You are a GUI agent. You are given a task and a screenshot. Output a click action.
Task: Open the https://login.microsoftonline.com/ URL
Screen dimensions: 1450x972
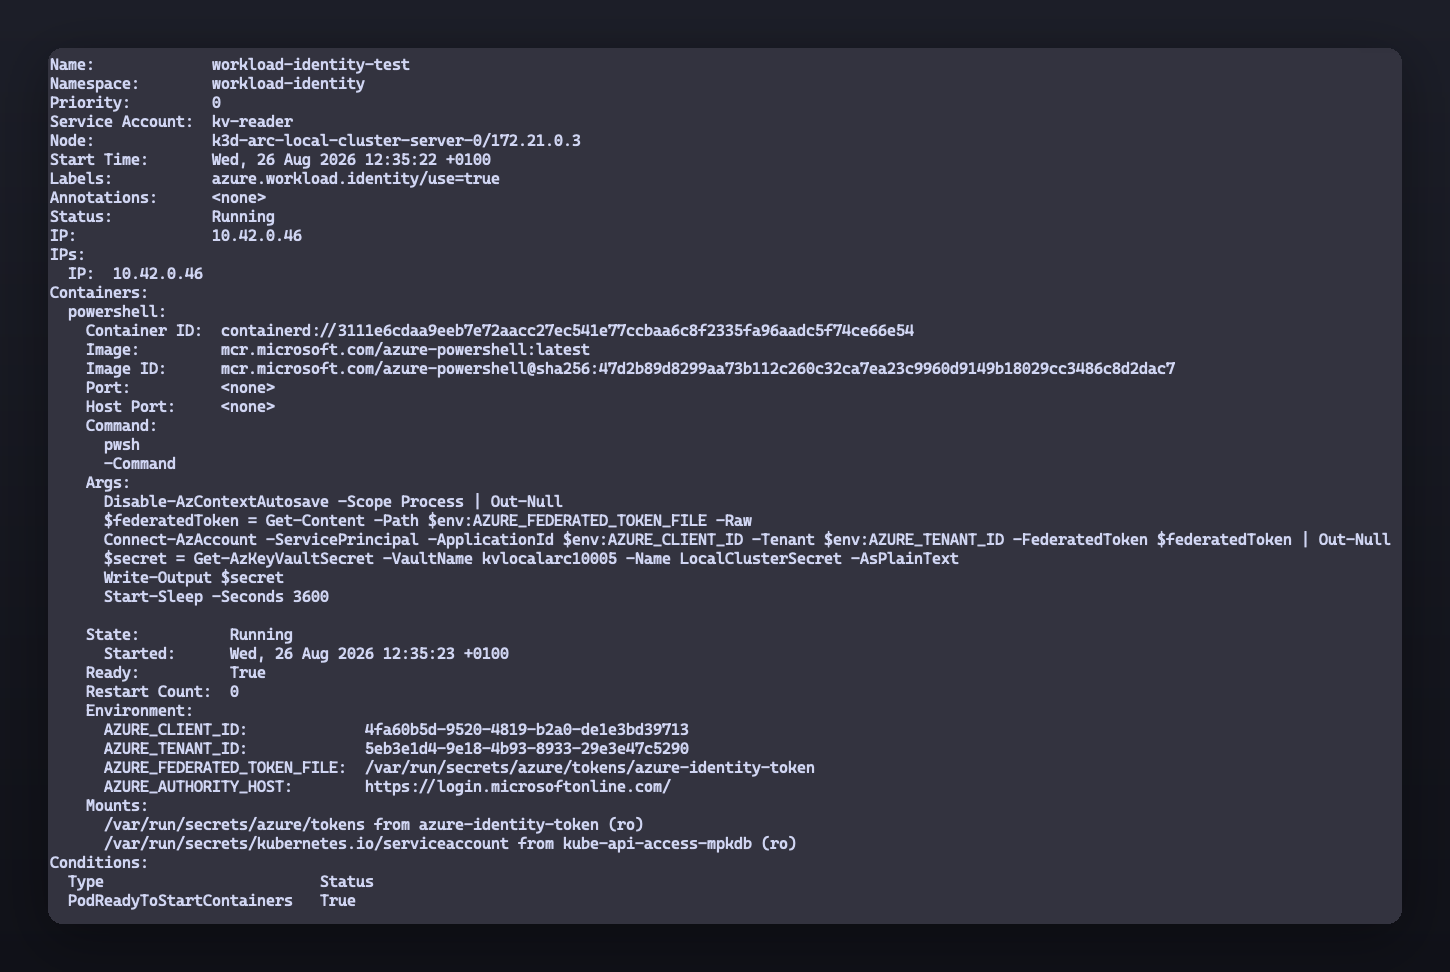point(518,787)
